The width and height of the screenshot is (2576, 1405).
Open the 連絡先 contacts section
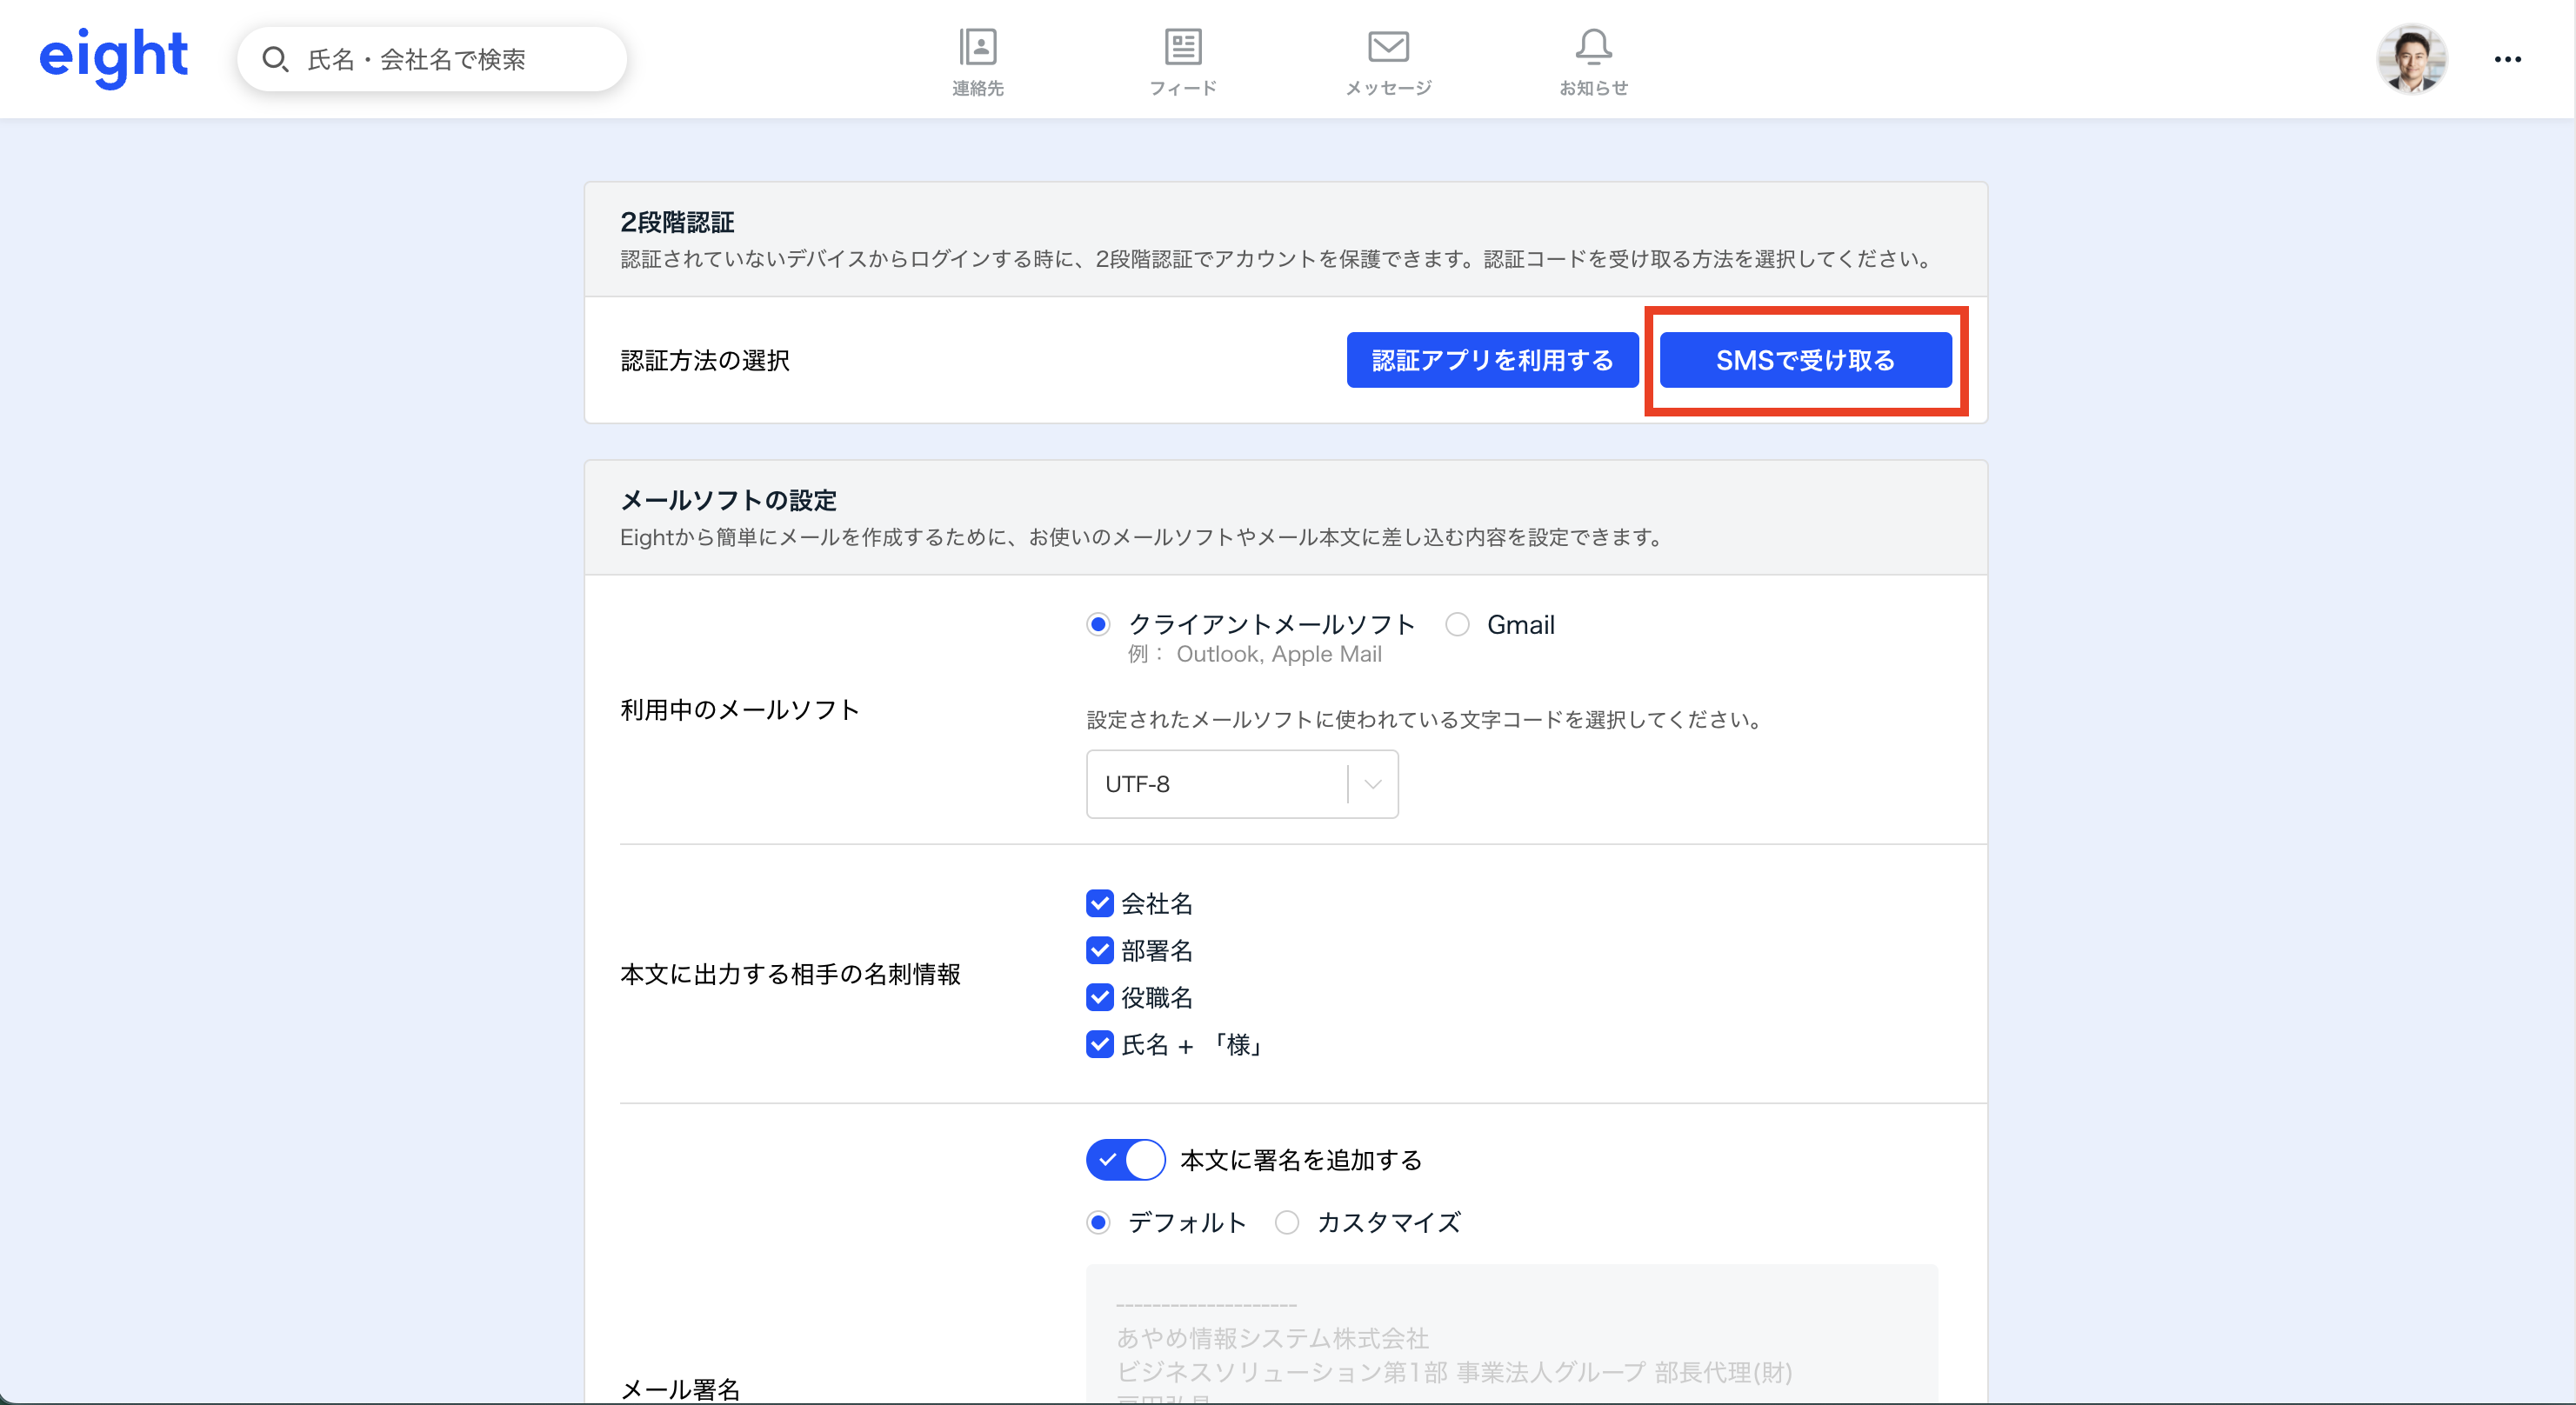(977, 60)
